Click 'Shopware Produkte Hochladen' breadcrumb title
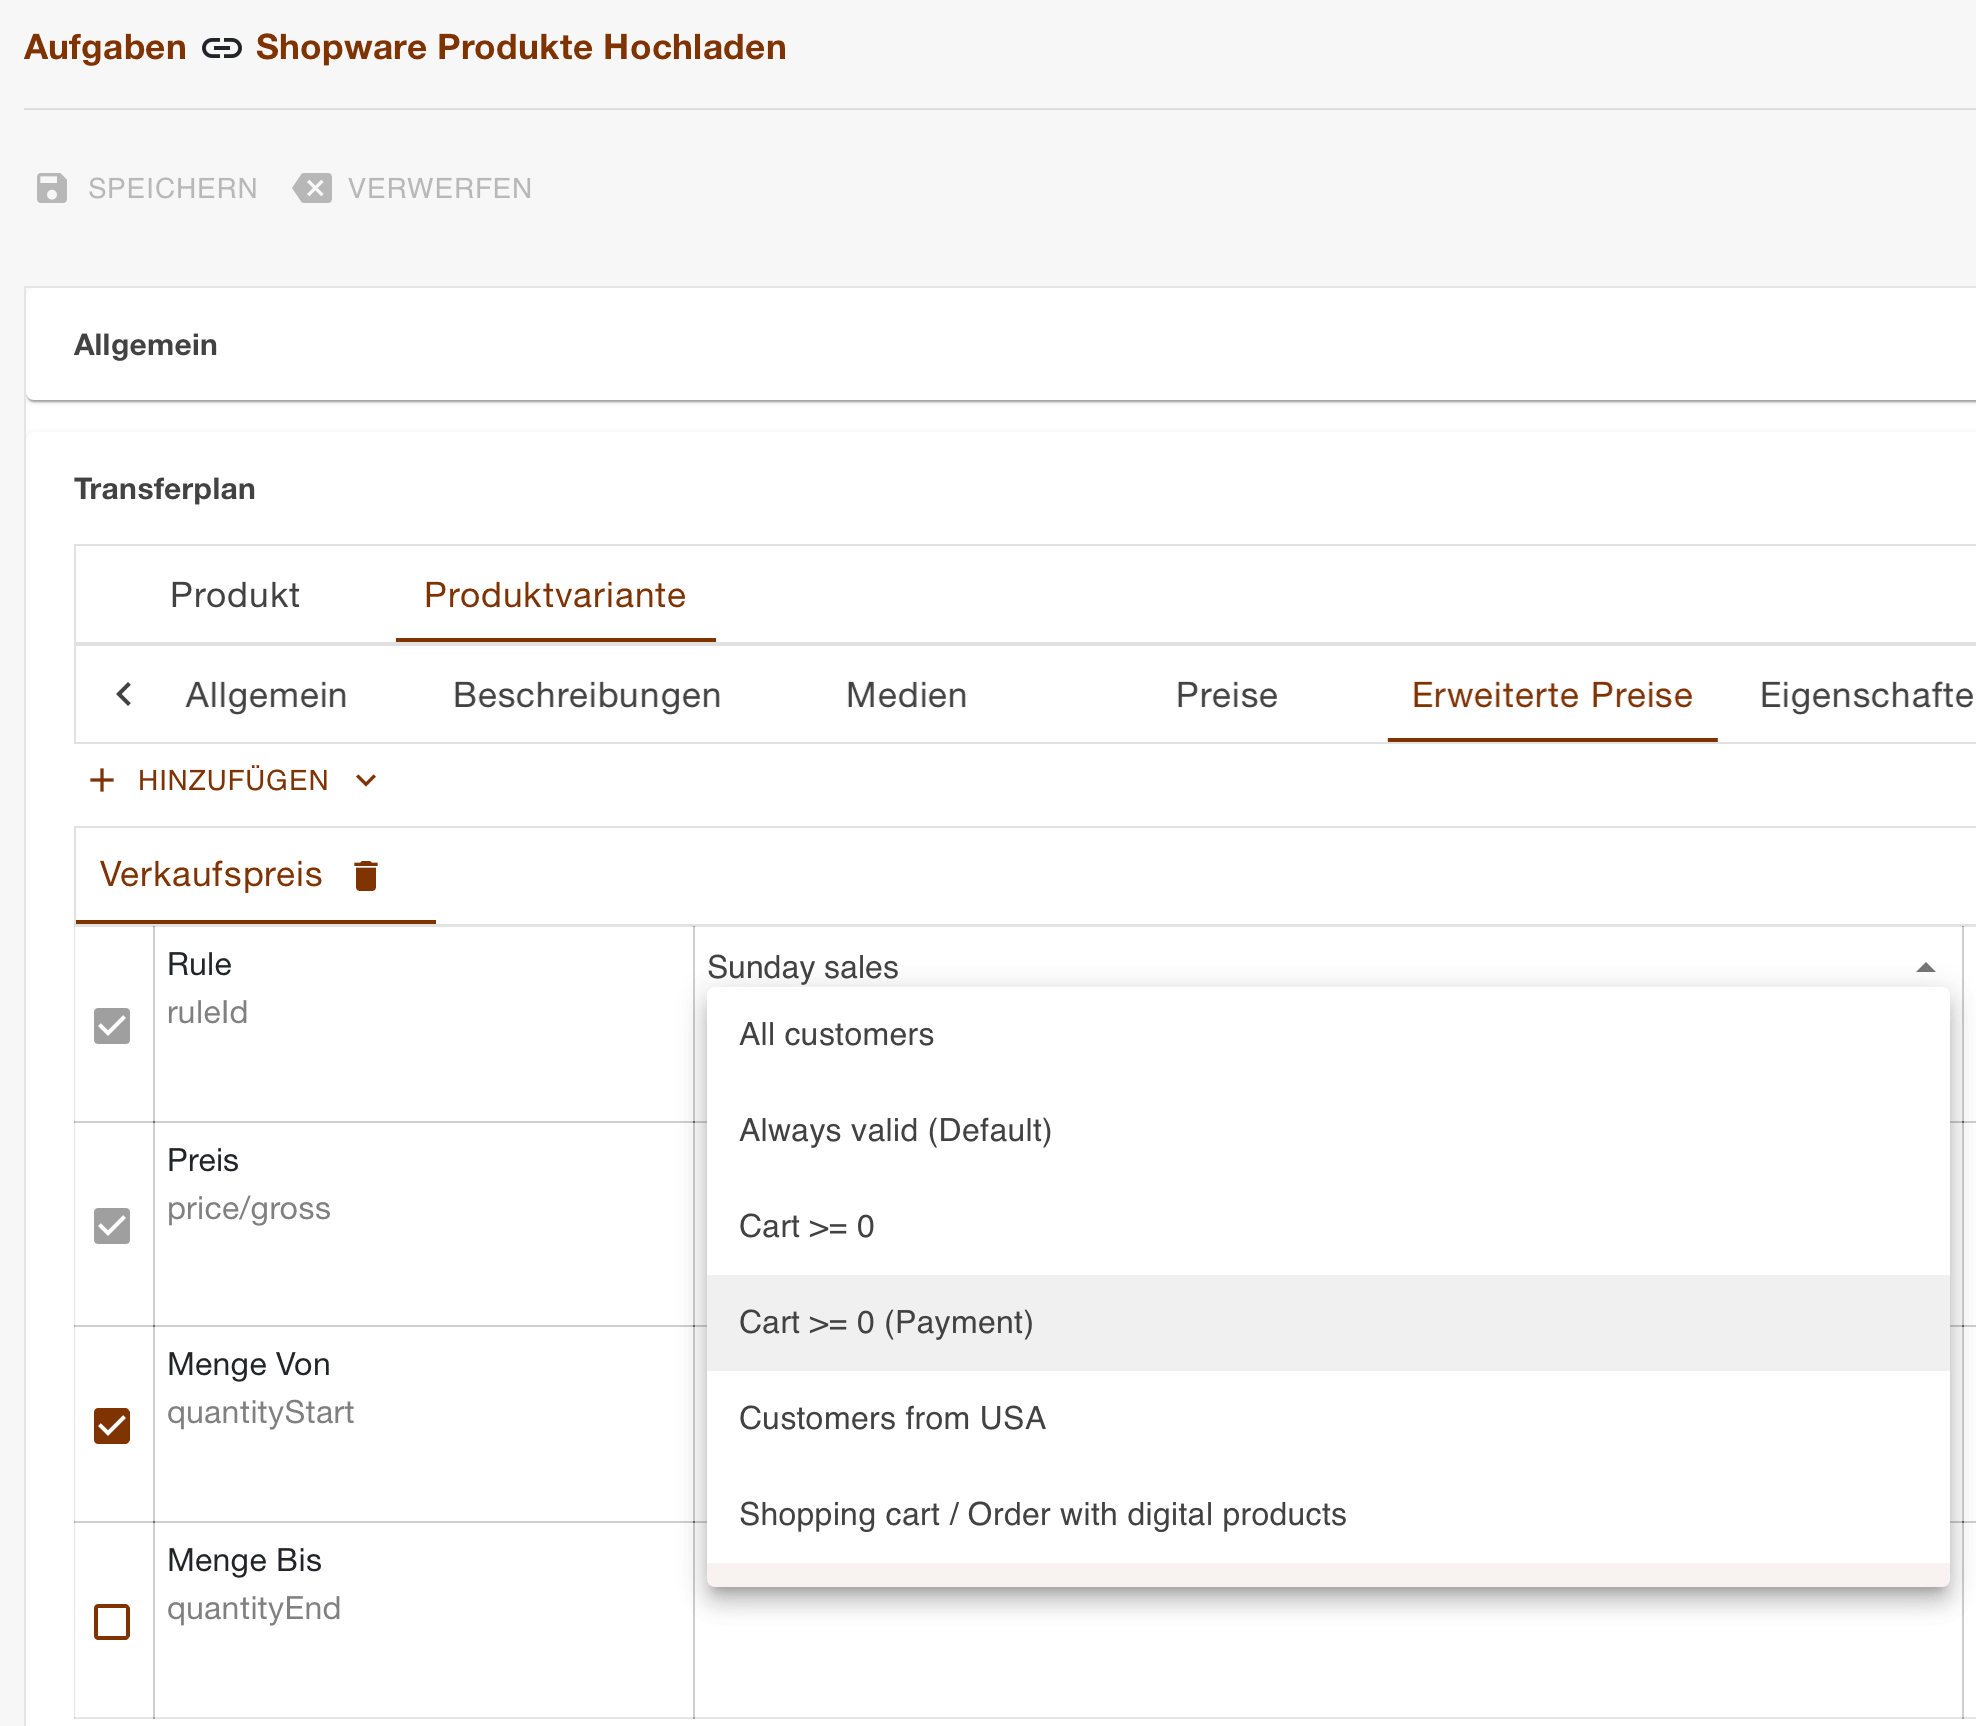This screenshot has height=1726, width=1976. (521, 47)
